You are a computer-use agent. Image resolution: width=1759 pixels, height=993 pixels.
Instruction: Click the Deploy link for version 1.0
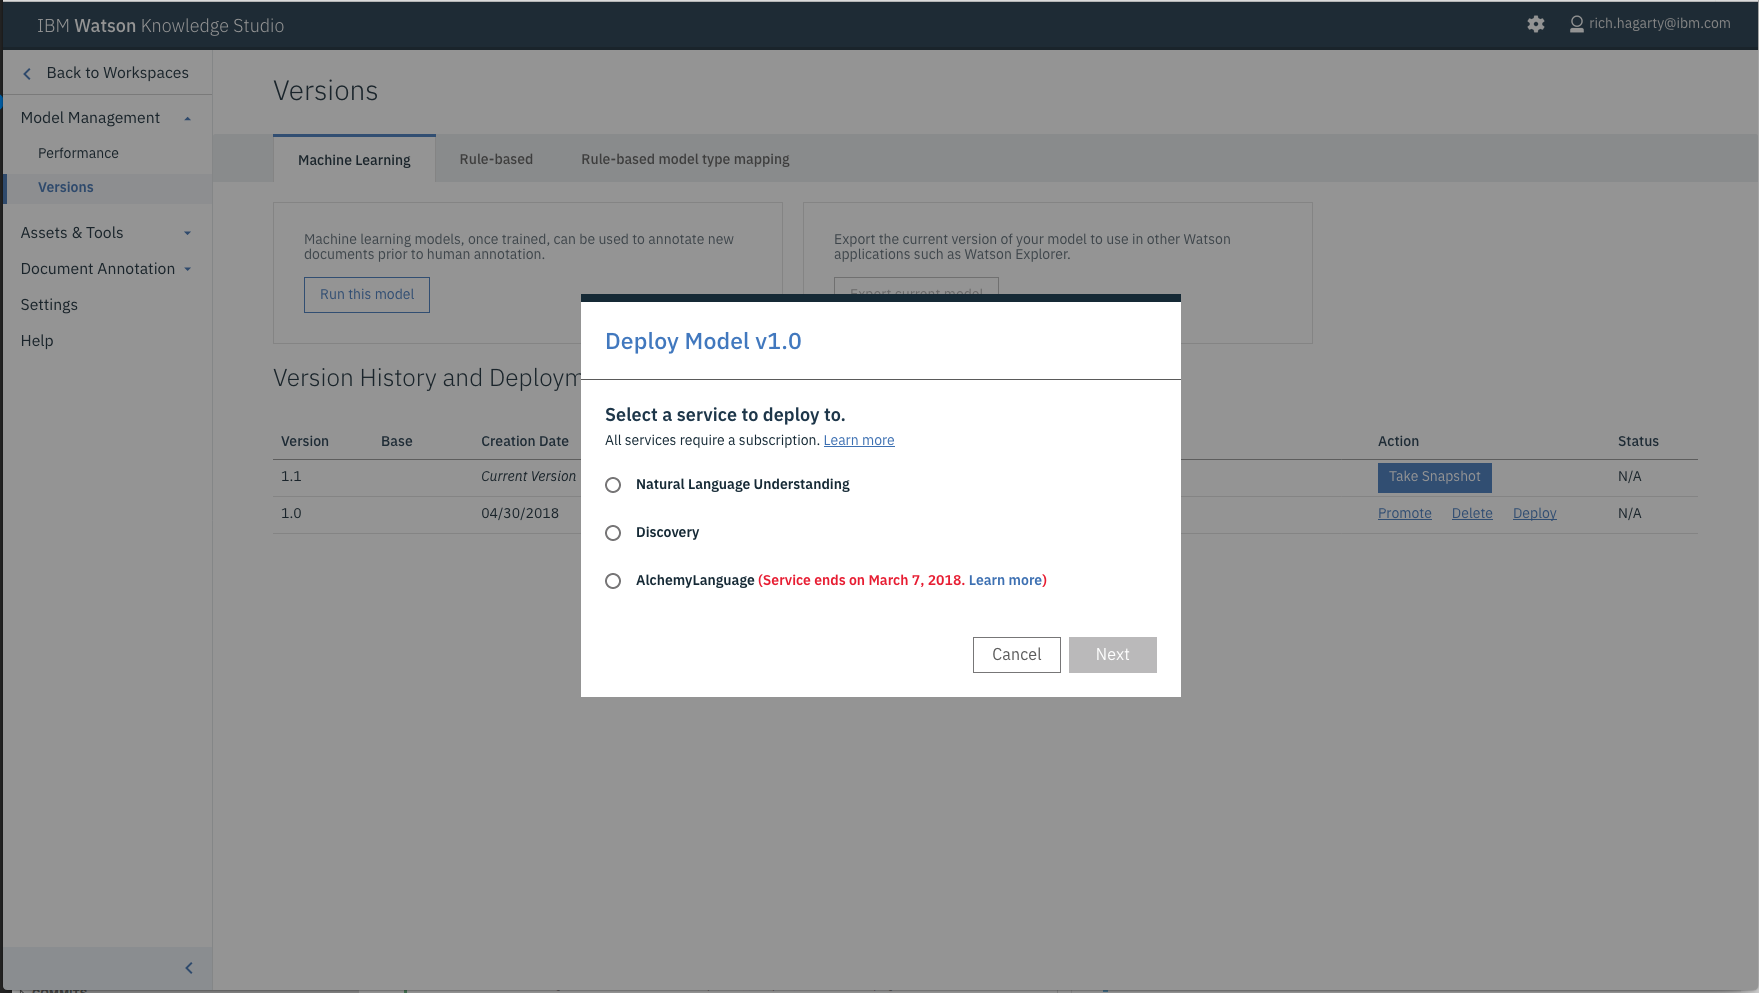[x=1534, y=514]
